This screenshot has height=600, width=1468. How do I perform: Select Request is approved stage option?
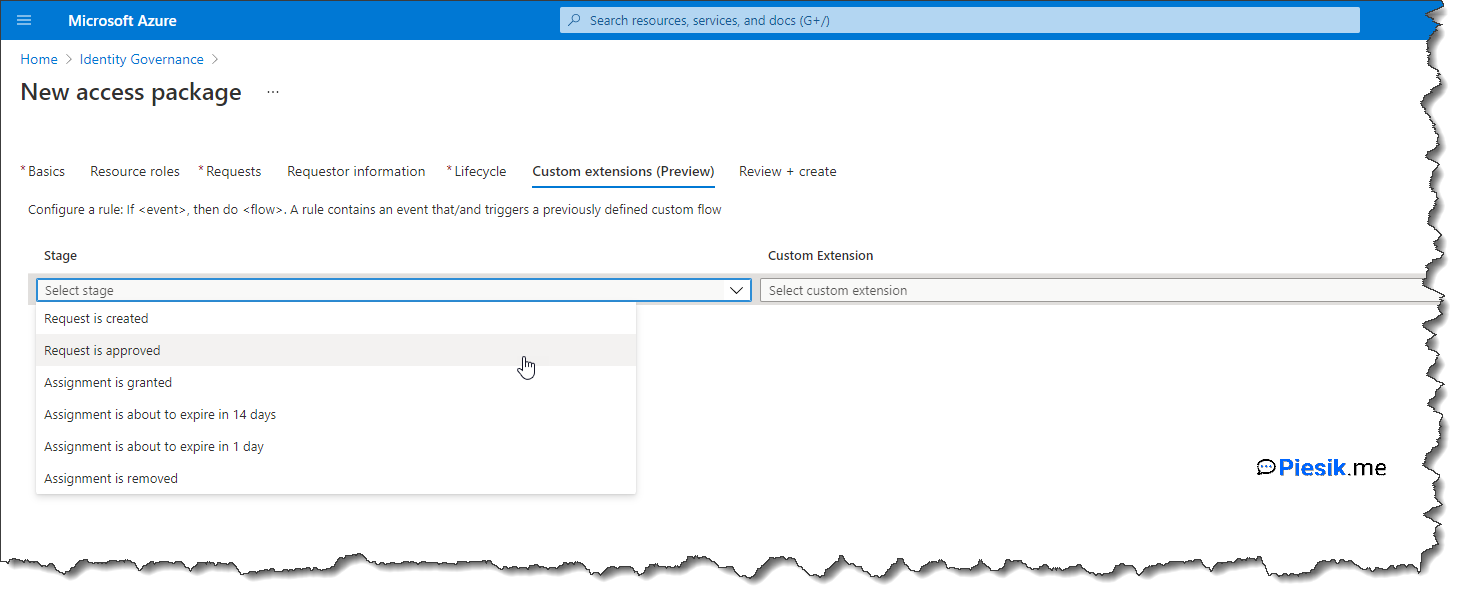tap(102, 351)
